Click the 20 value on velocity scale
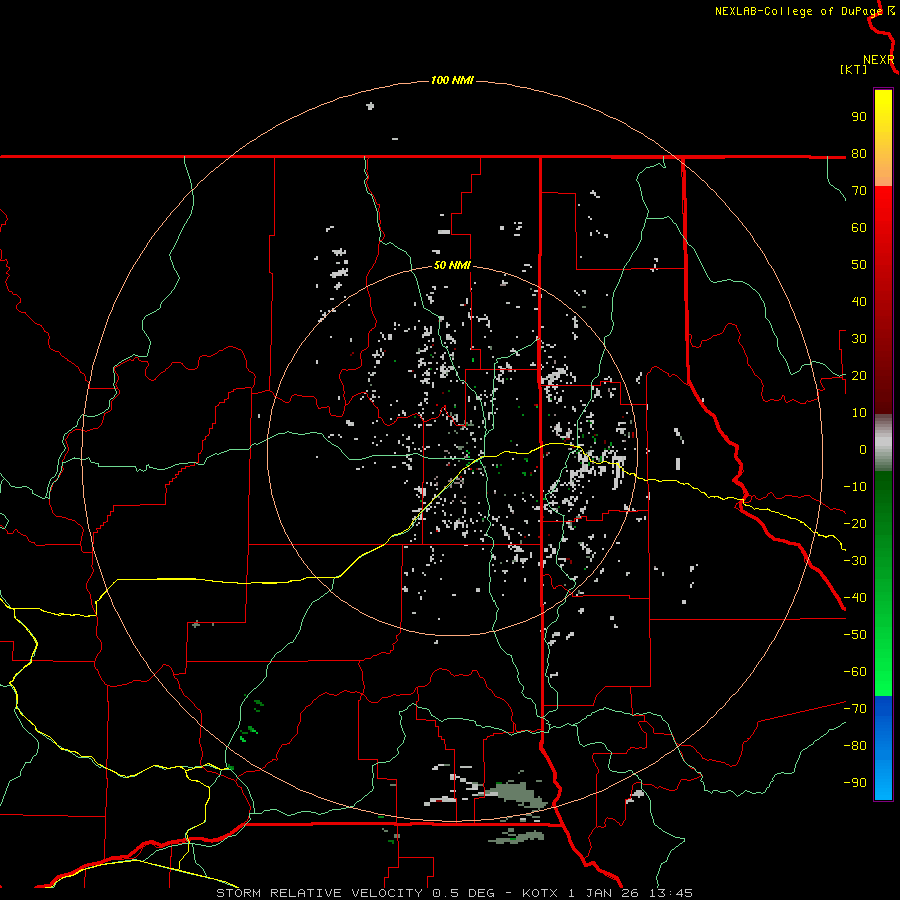 pyautogui.click(x=859, y=376)
